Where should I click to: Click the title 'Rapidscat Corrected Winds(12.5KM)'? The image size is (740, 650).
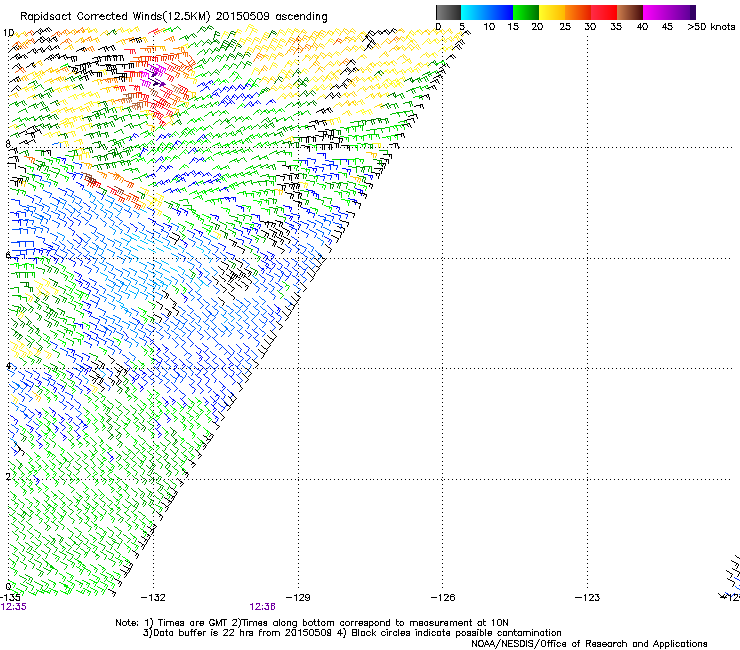[x=115, y=17]
